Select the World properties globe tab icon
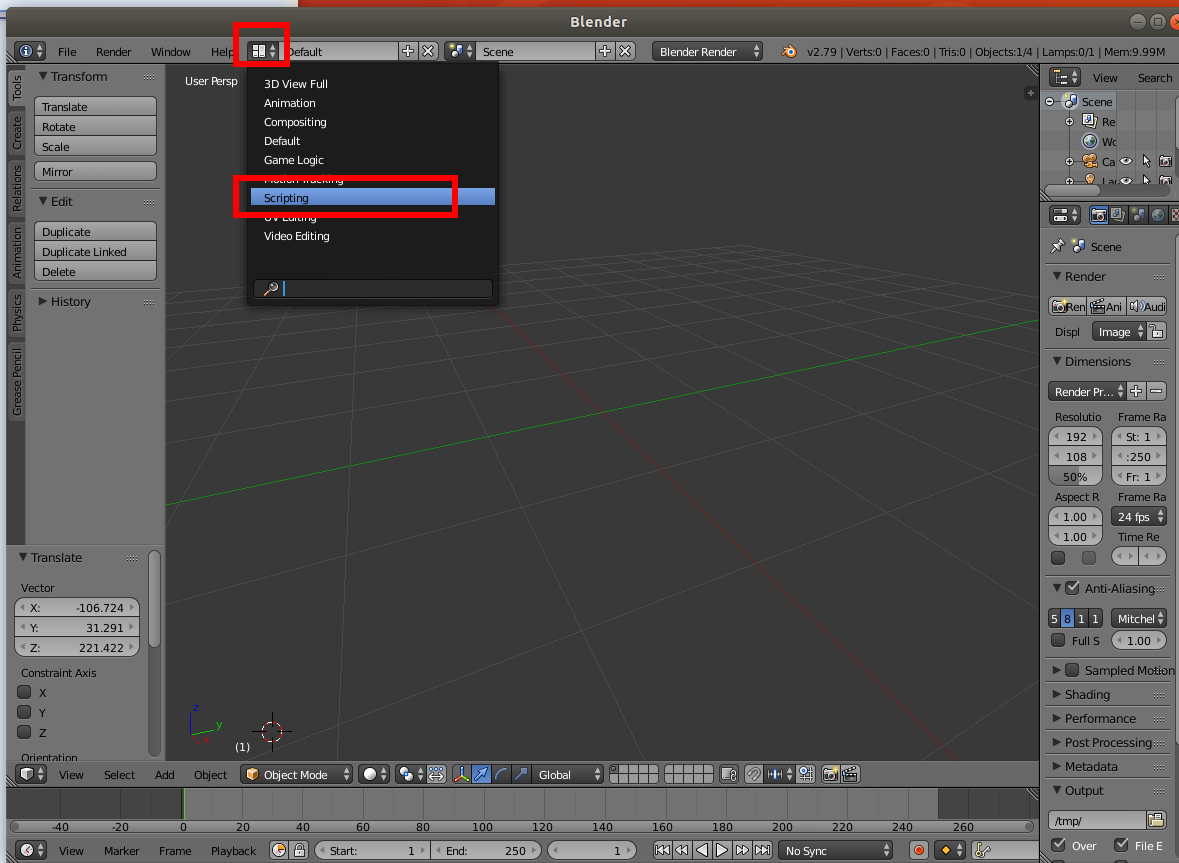Viewport: 1179px width, 863px height. pyautogui.click(x=1158, y=216)
